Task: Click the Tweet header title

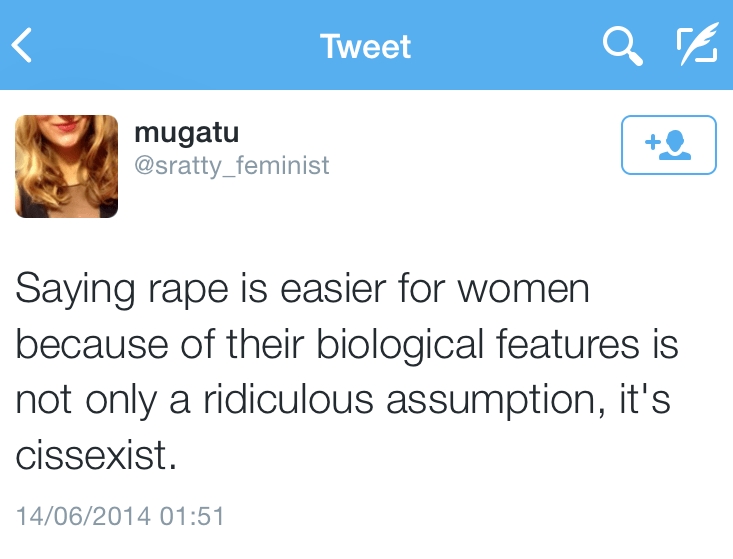Action: (366, 46)
